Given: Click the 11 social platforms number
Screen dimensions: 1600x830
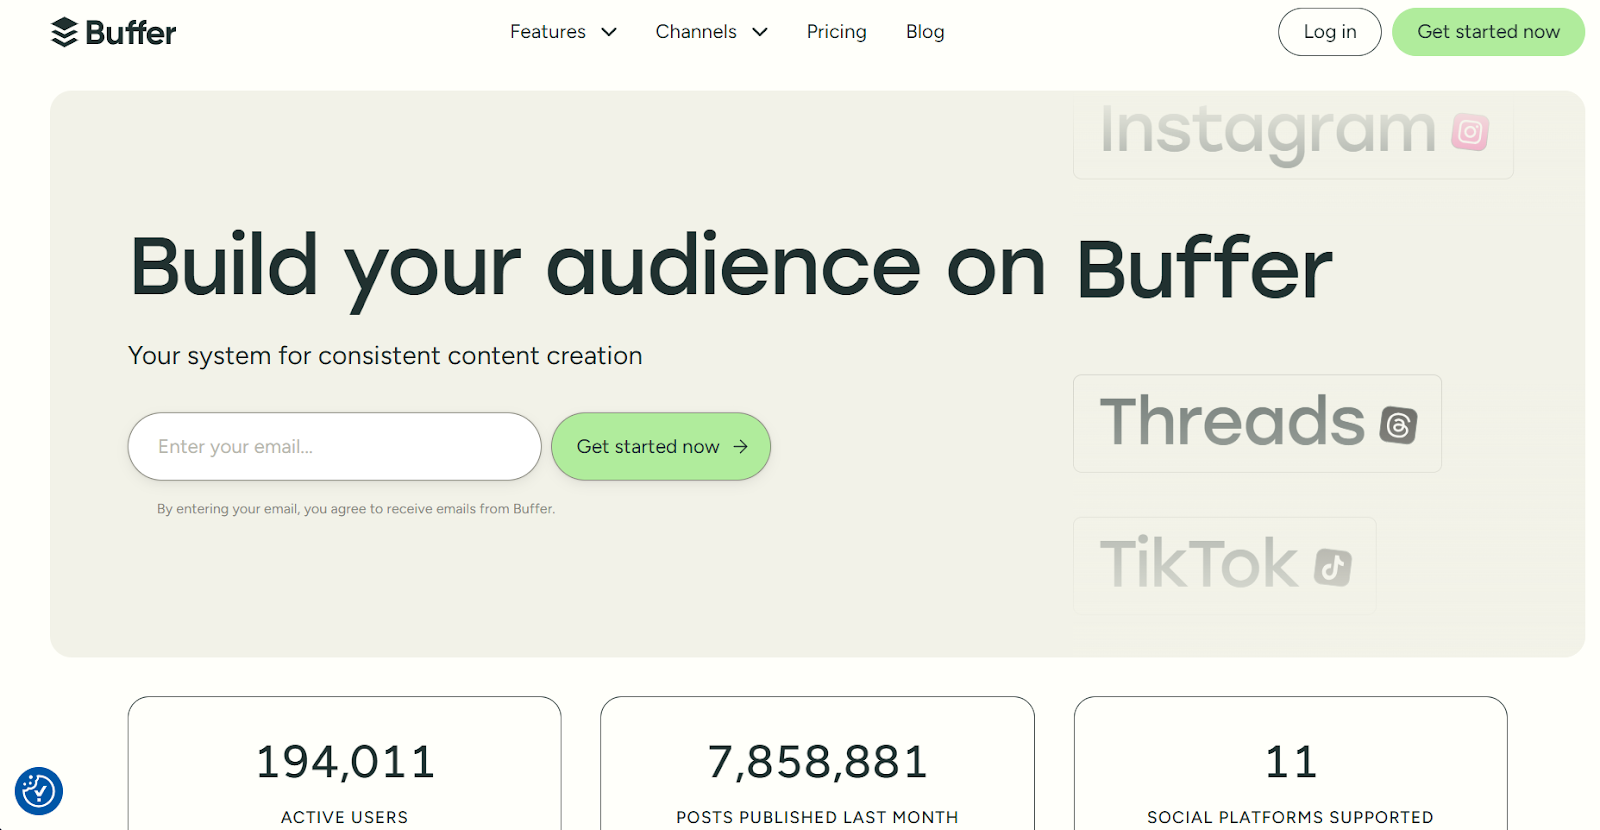Looking at the screenshot, I should click(x=1291, y=762).
